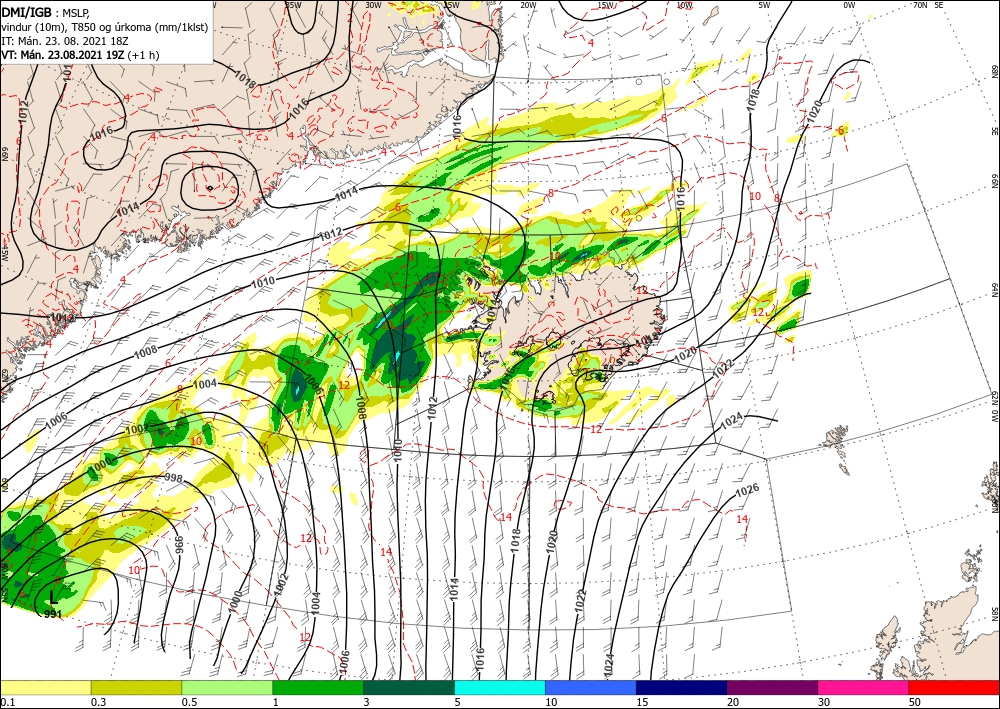The height and width of the screenshot is (709, 1000).
Task: Click the legend value label "30"
Action: 825,702
